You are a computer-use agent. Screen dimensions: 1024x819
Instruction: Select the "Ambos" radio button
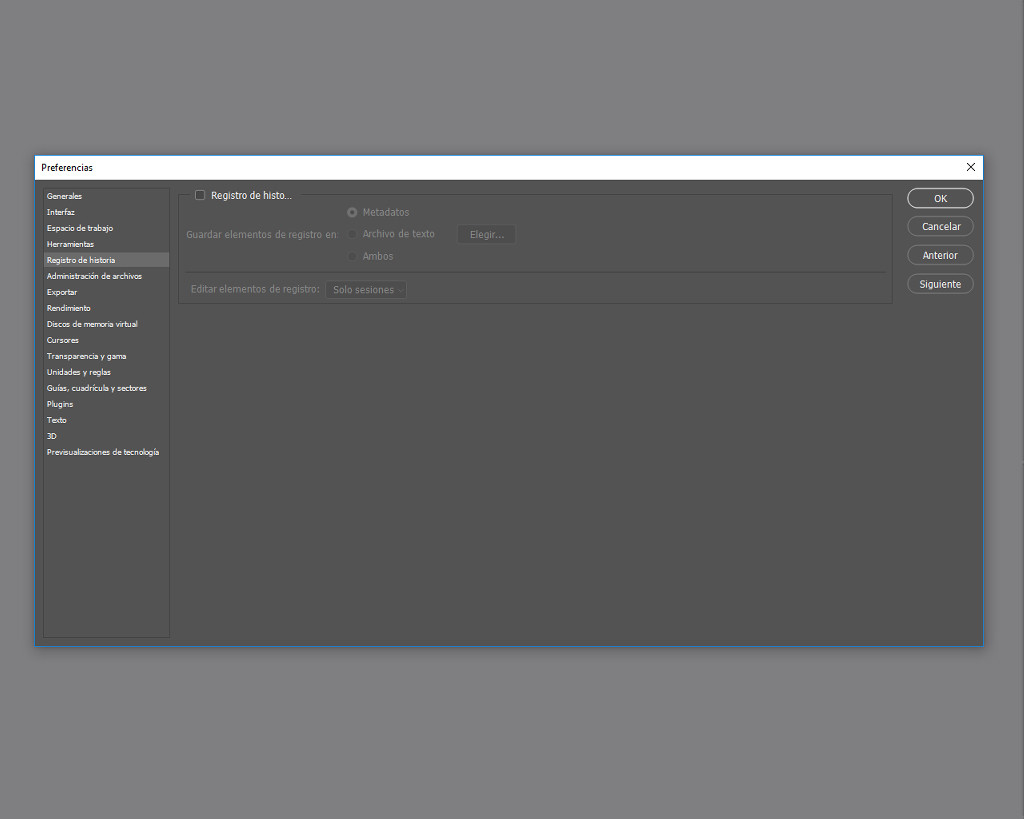click(x=352, y=256)
